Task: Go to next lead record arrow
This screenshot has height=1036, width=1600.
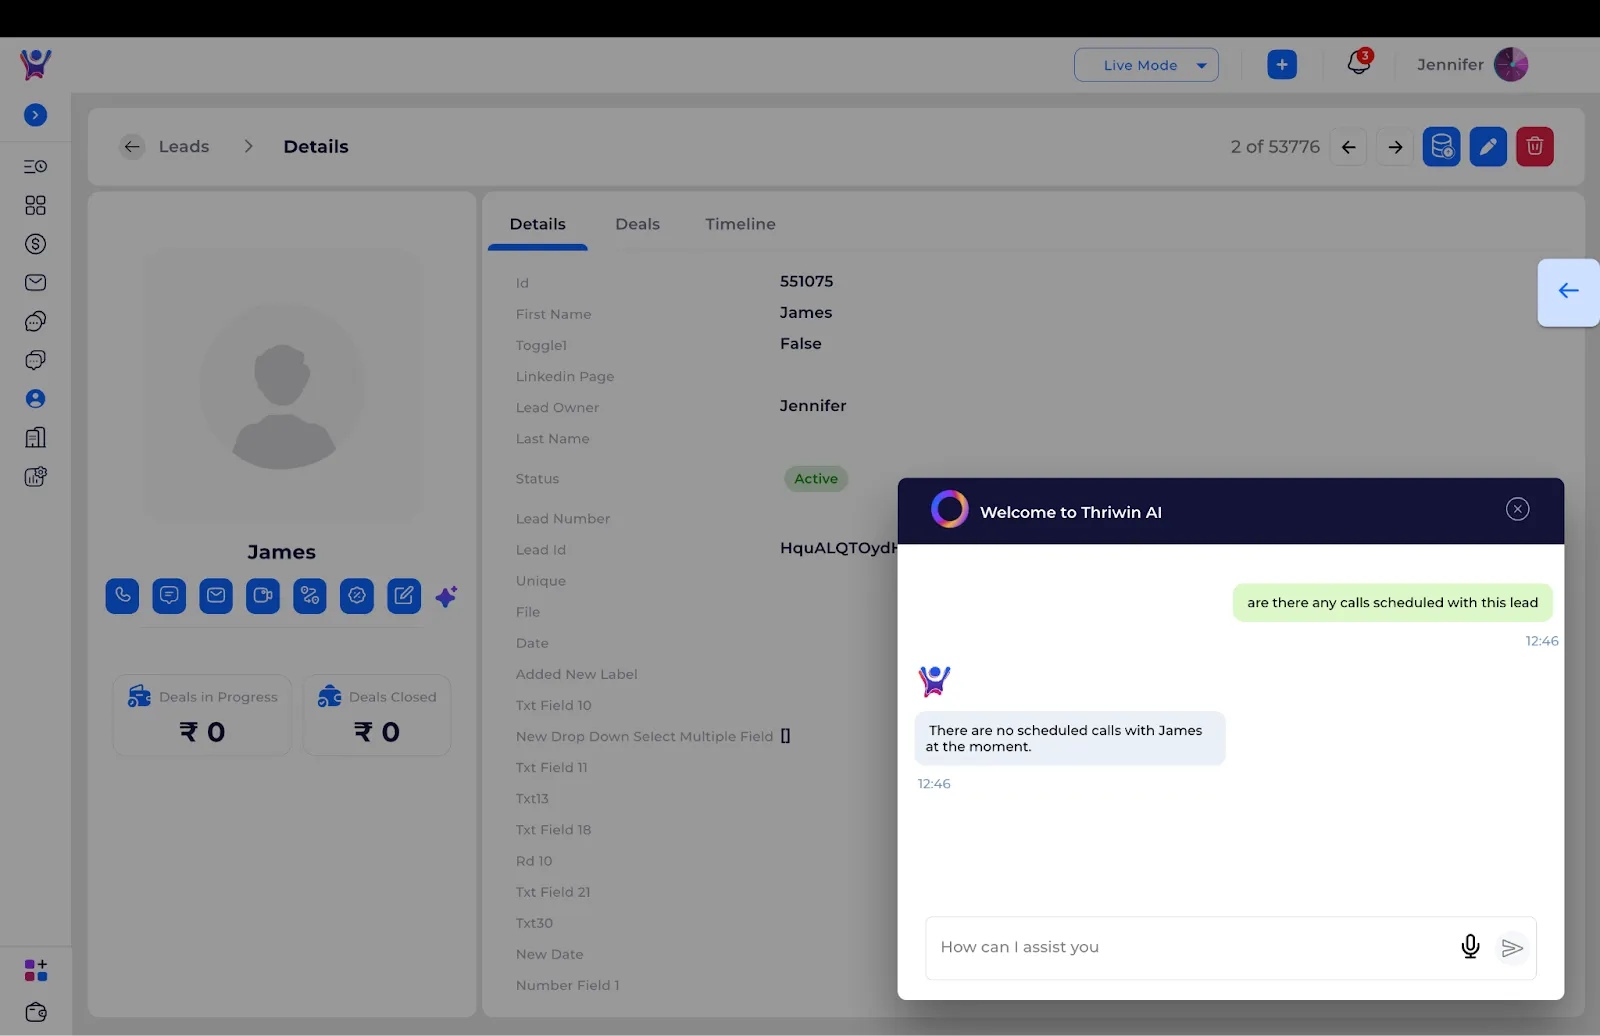Action: pyautogui.click(x=1395, y=147)
